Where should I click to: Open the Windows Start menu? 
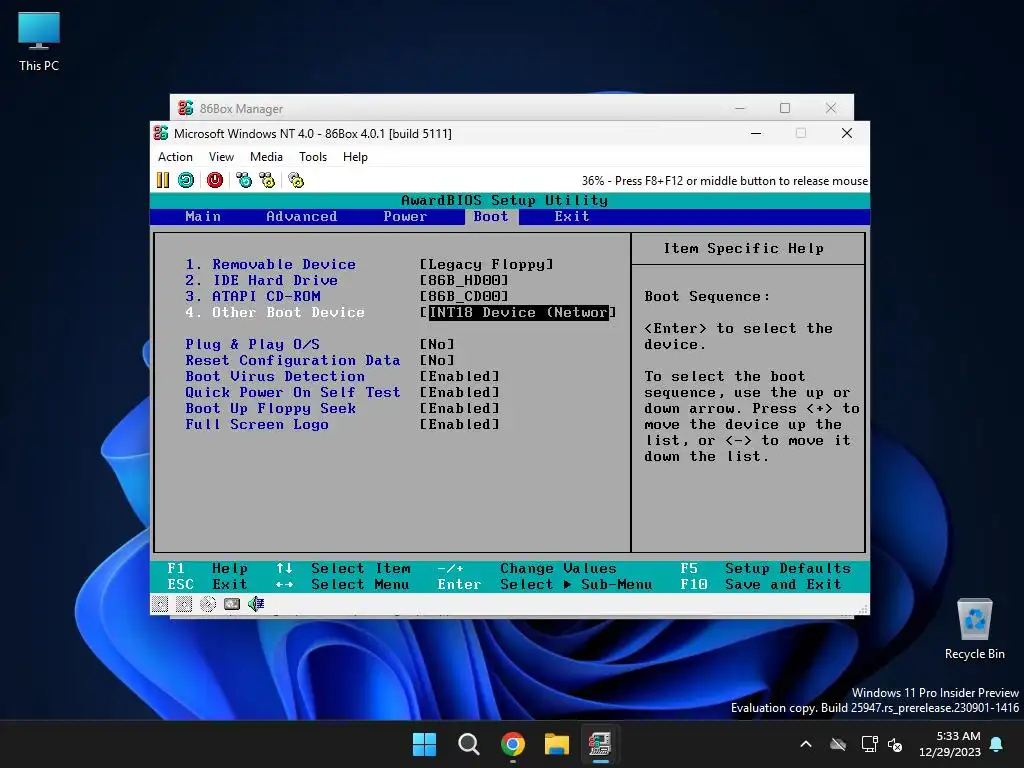click(424, 744)
